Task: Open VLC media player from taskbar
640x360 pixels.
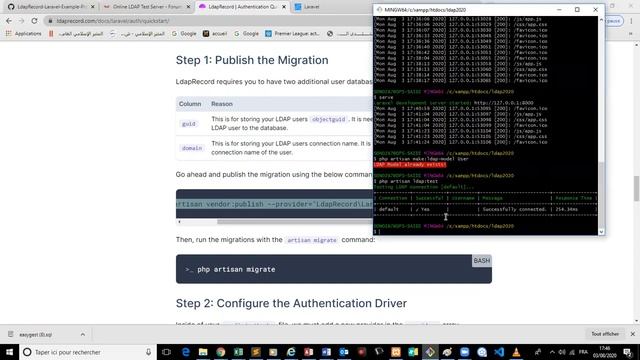Action: [516, 352]
